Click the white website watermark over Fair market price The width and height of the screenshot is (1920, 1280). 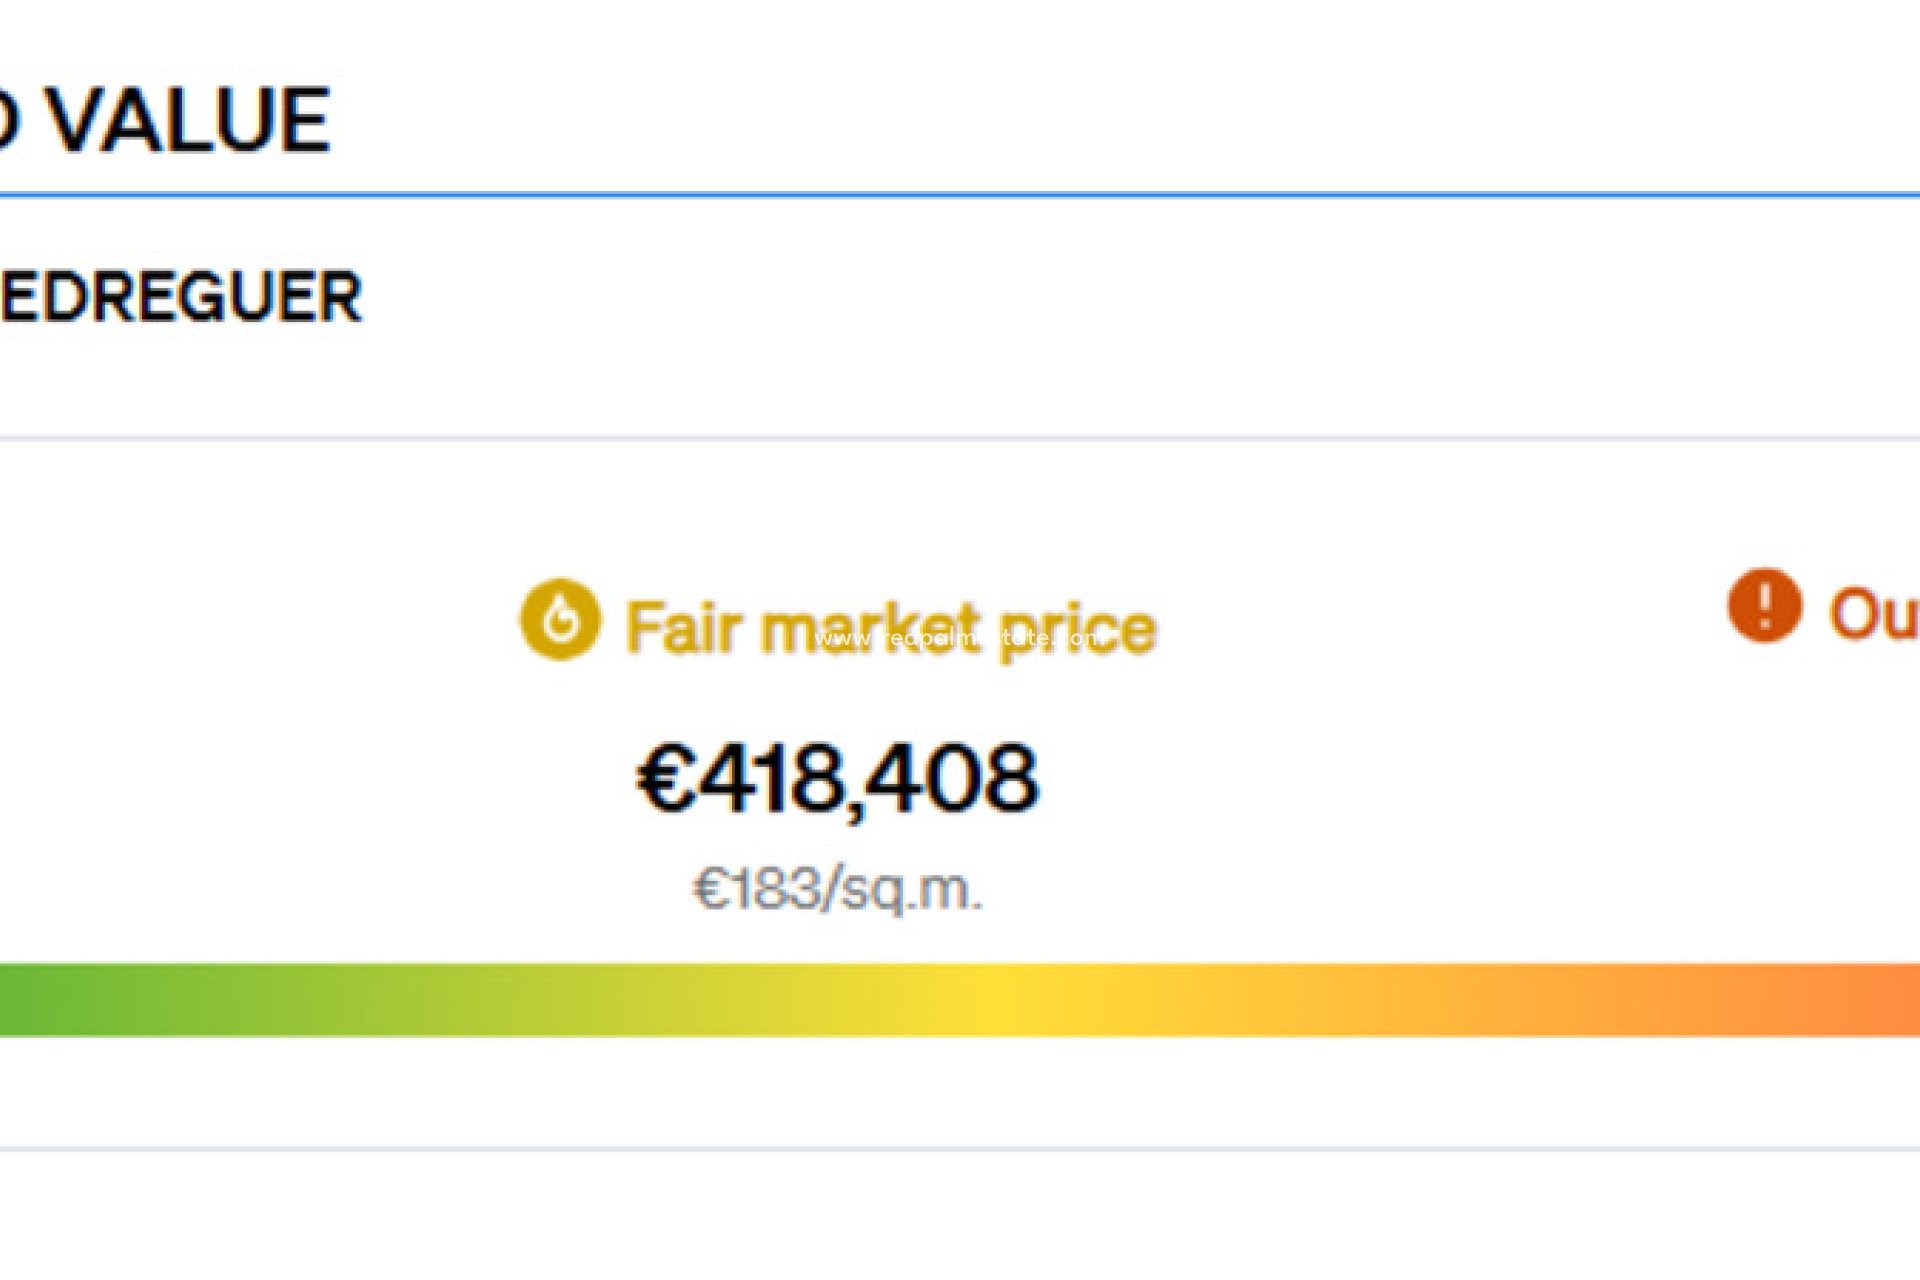(960, 638)
